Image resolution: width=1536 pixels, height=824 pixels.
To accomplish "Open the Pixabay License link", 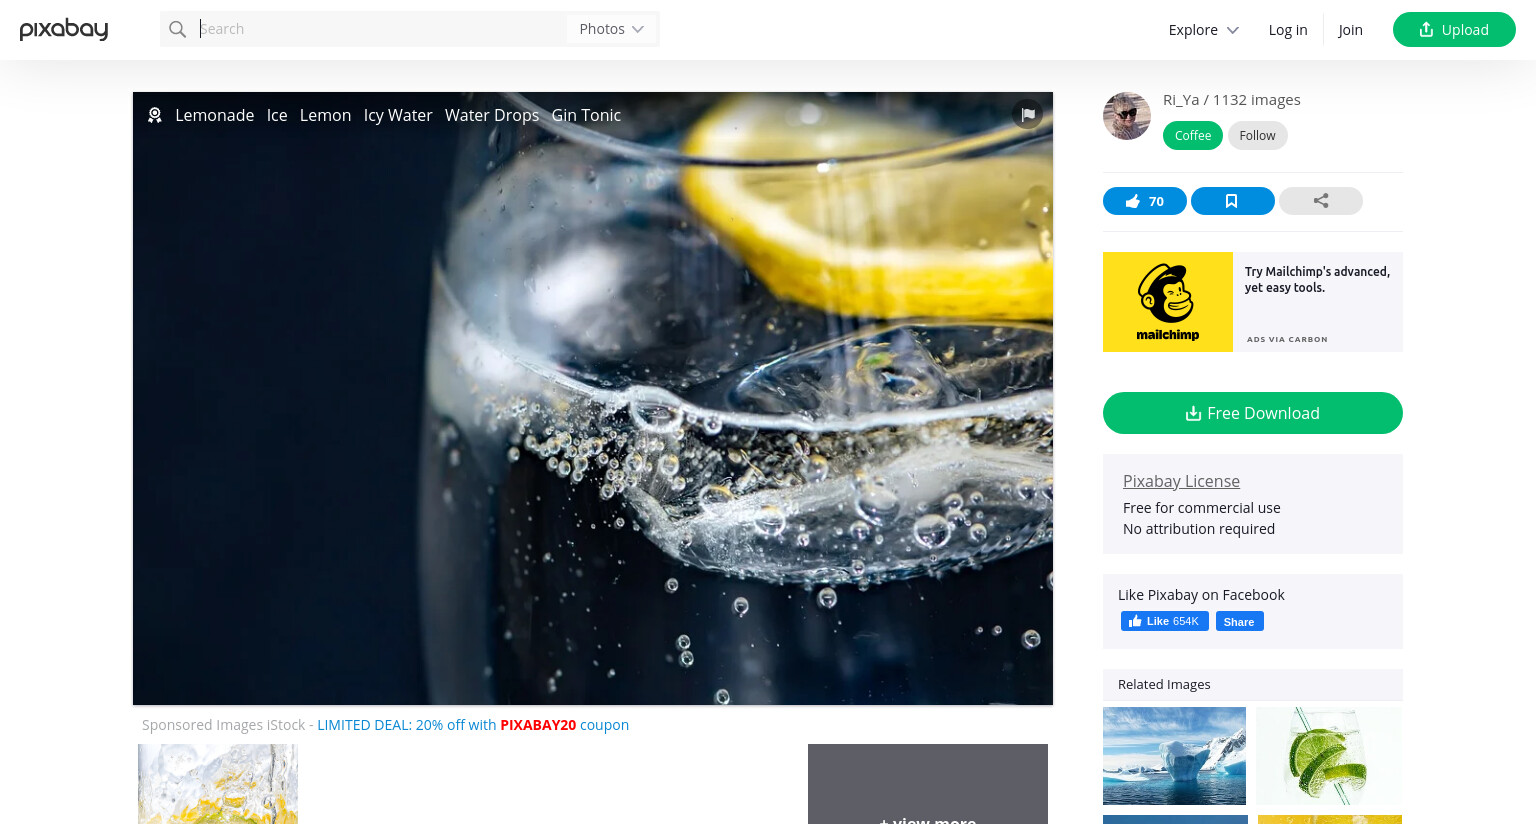I will tap(1181, 481).
